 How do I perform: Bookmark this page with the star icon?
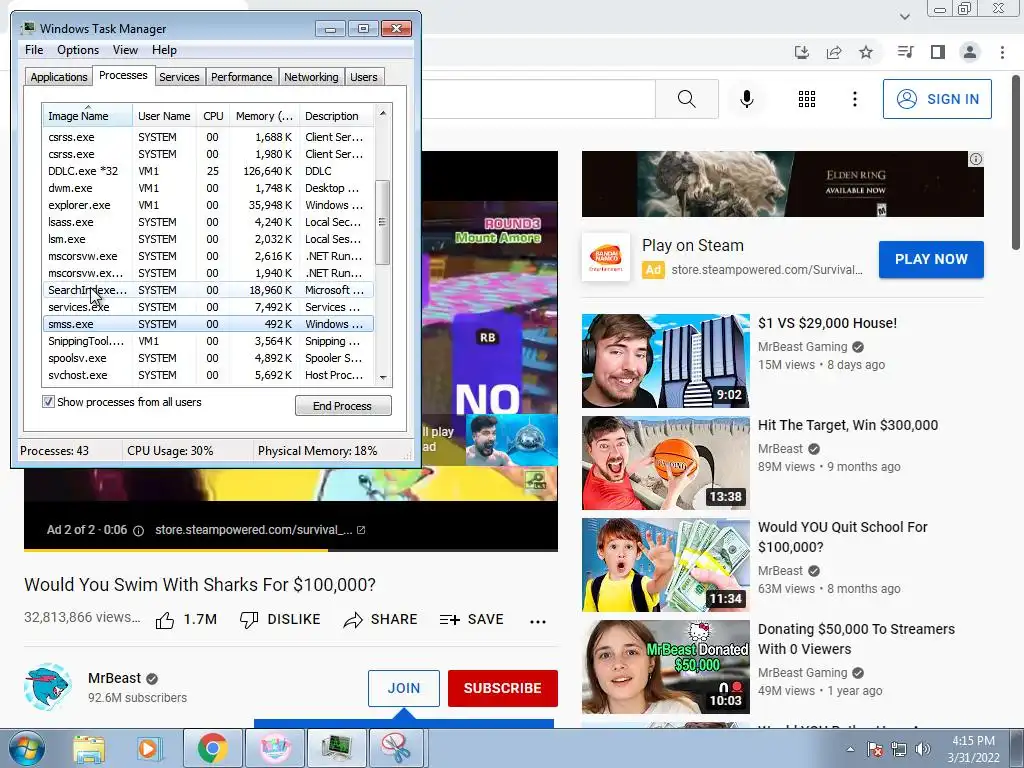pyautogui.click(x=866, y=52)
